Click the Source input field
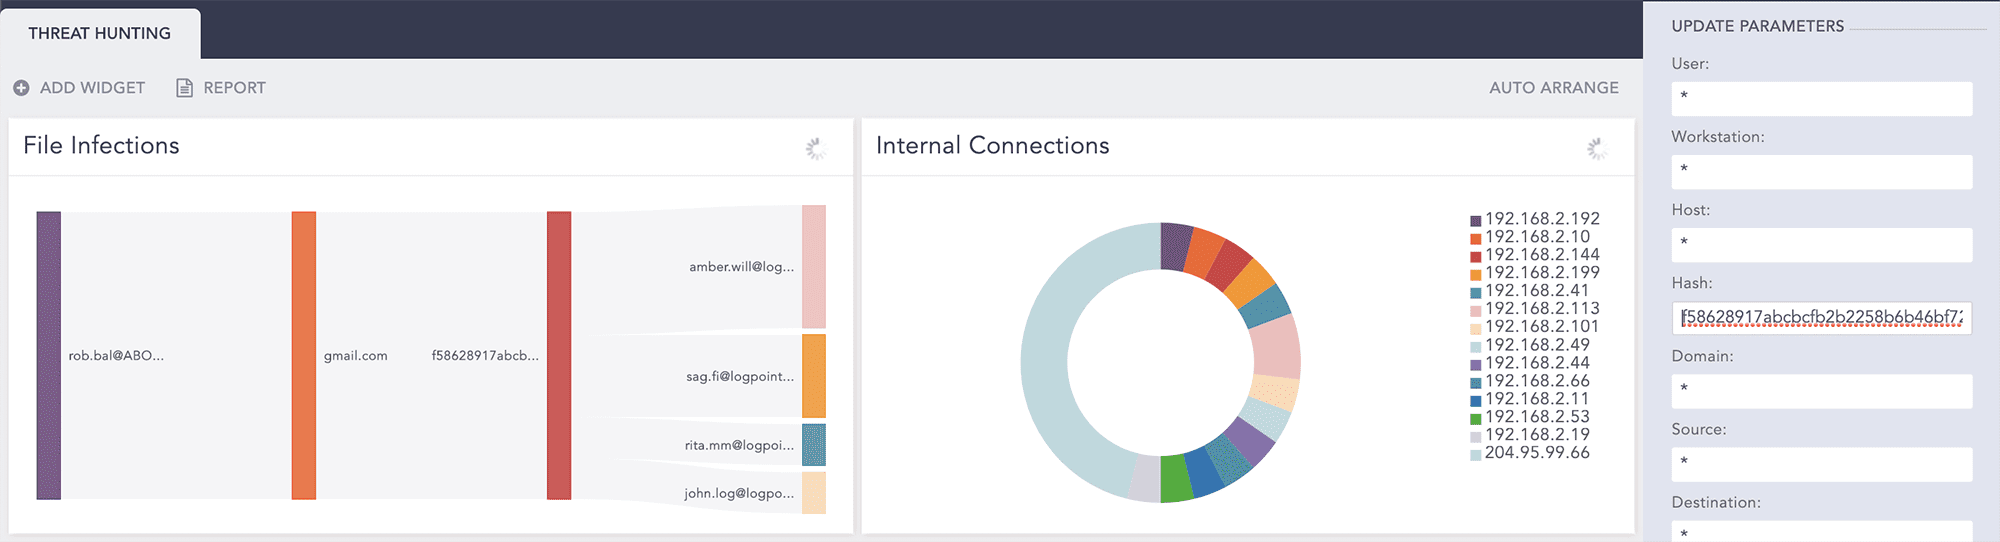 click(x=1822, y=464)
